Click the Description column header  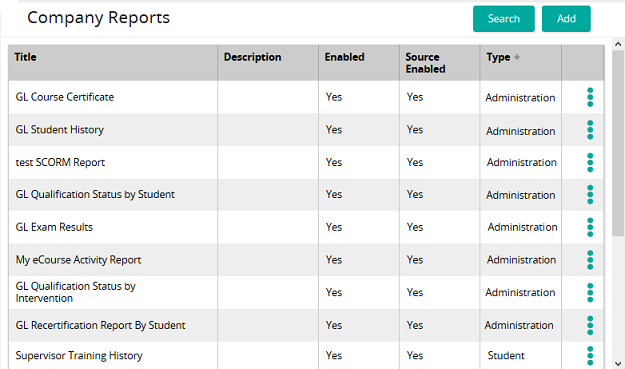pos(252,57)
